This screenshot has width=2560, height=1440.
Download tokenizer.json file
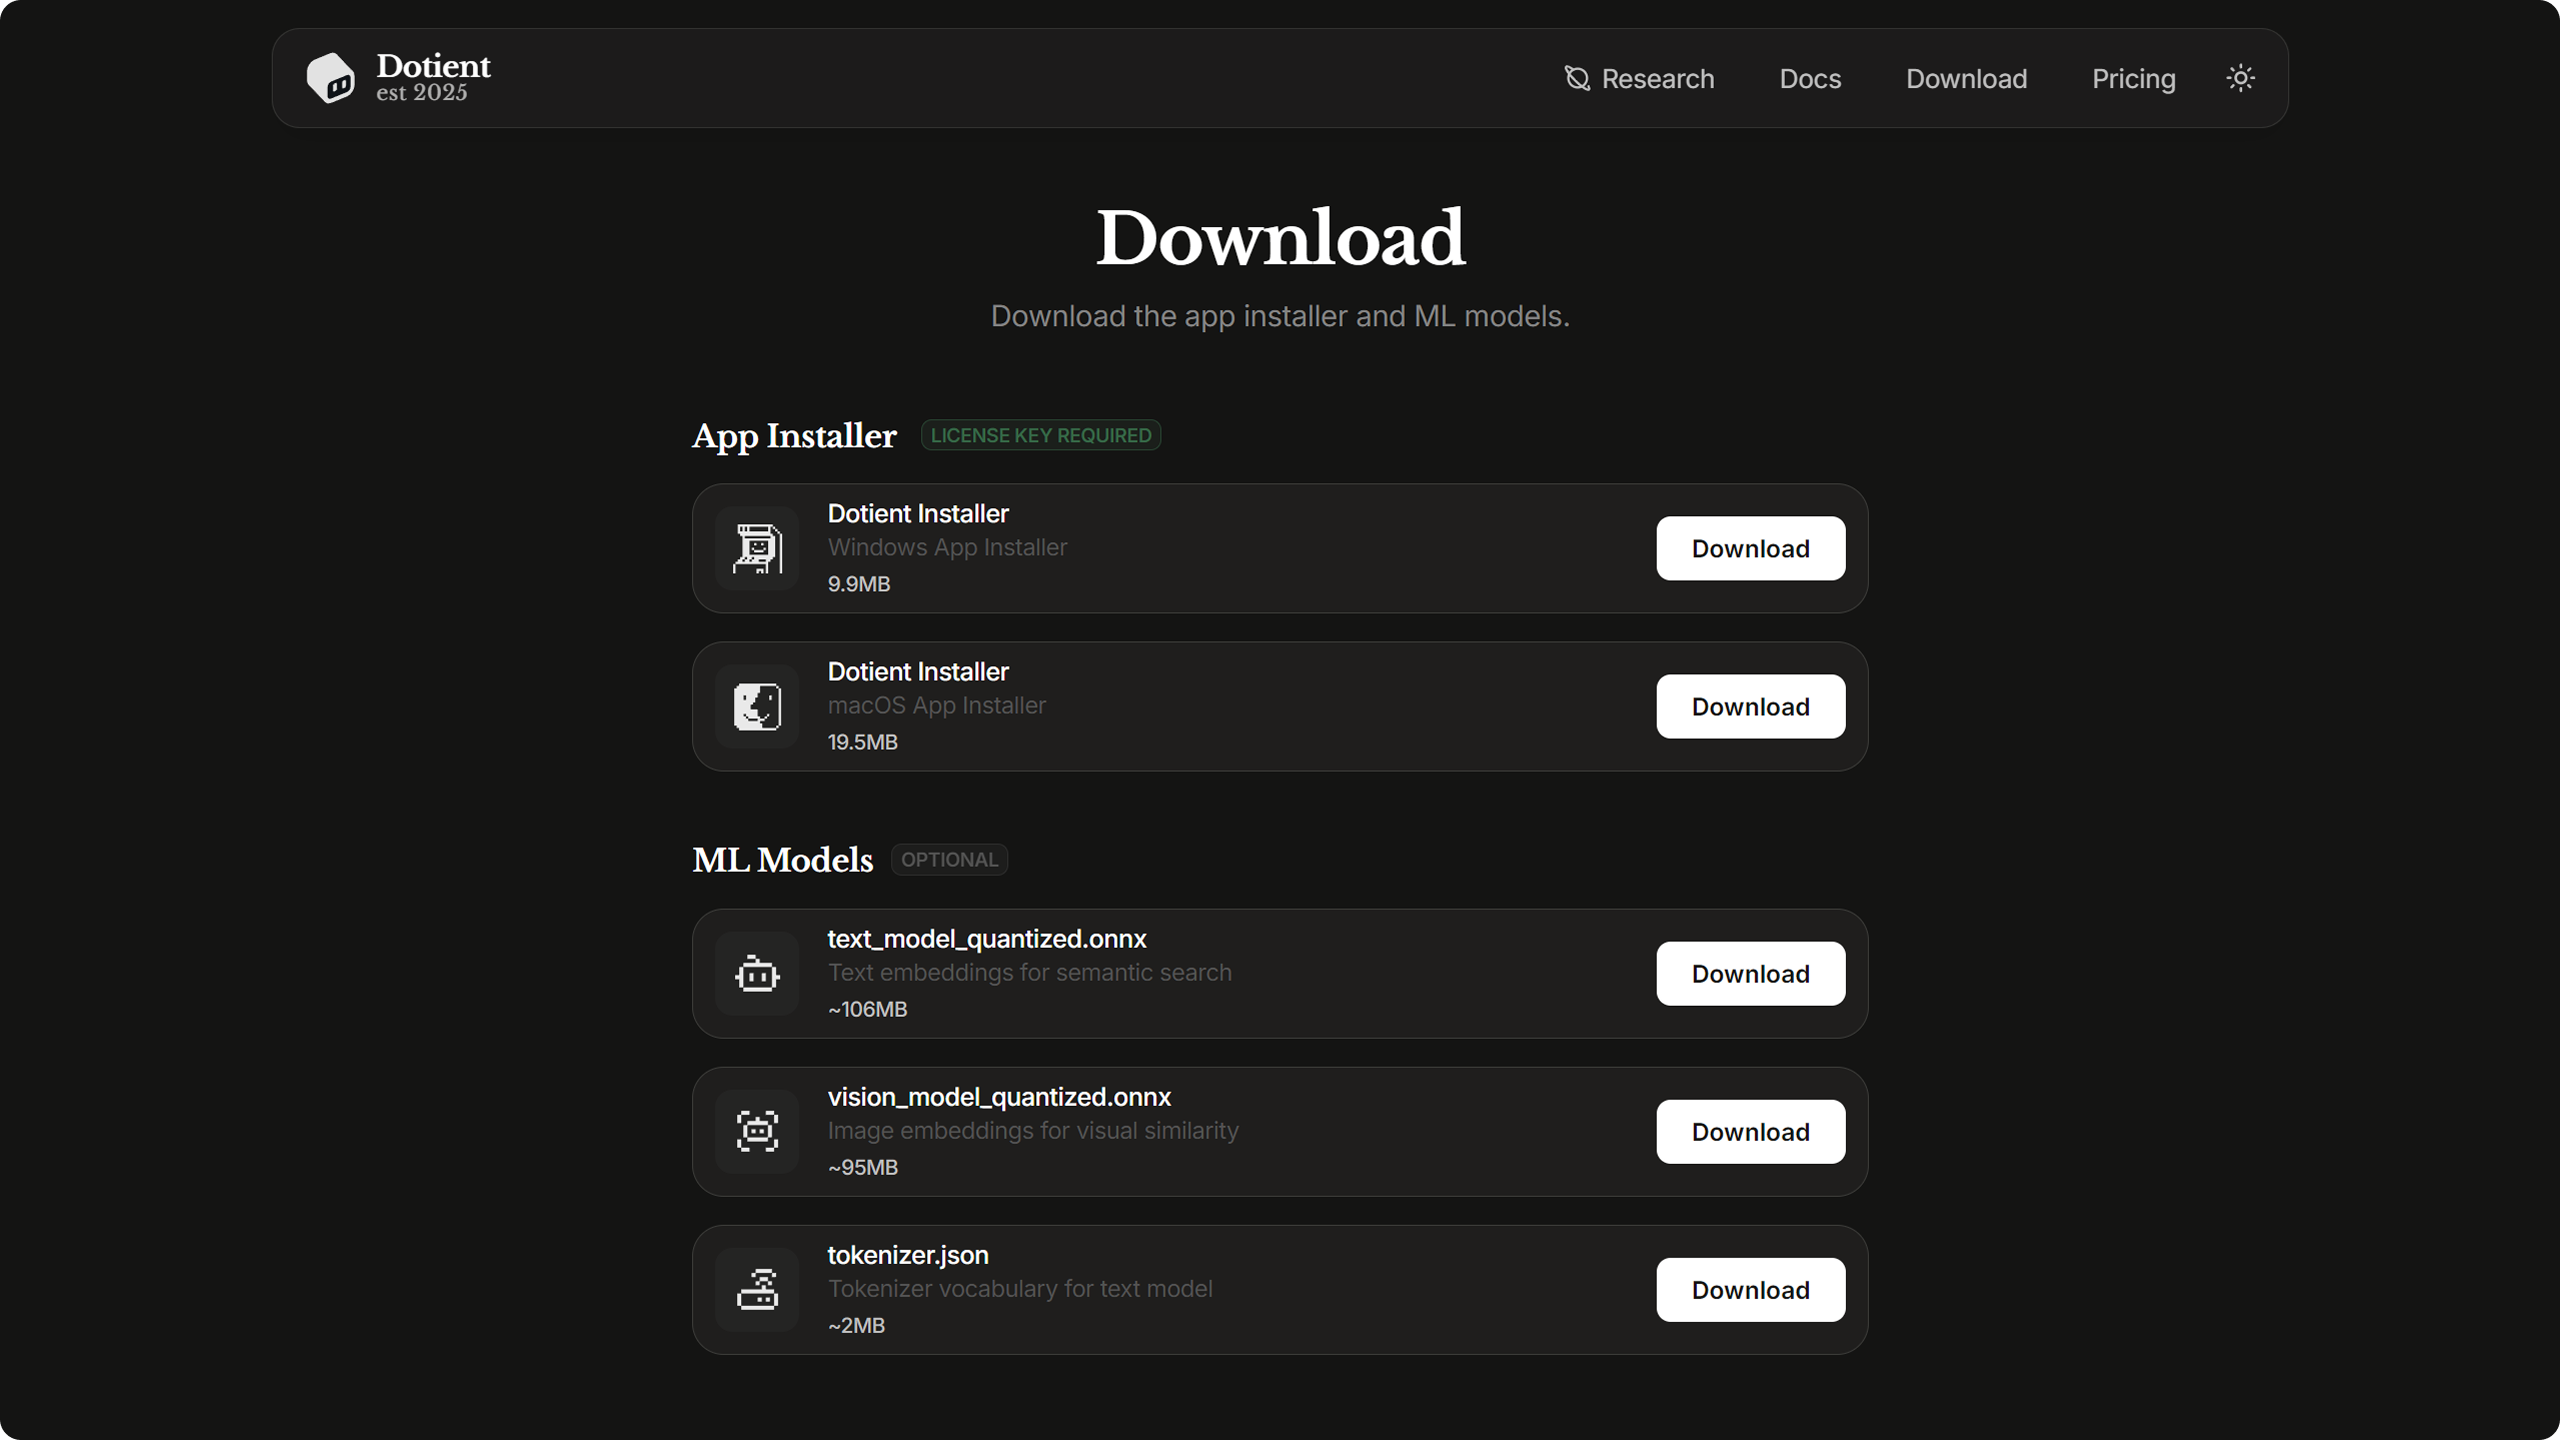pos(1750,1289)
